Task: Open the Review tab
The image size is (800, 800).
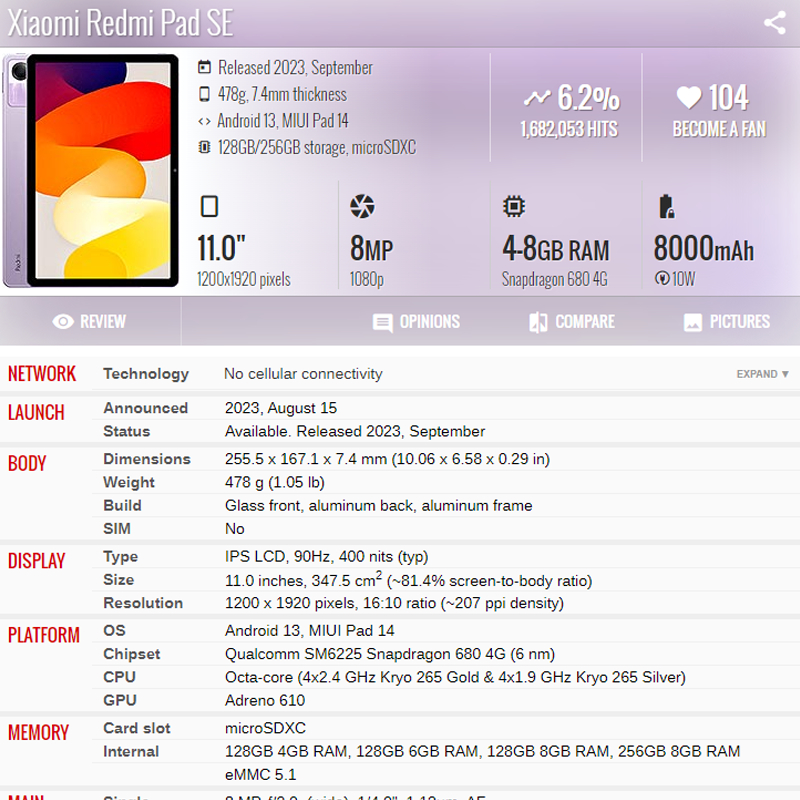Action: (90, 322)
